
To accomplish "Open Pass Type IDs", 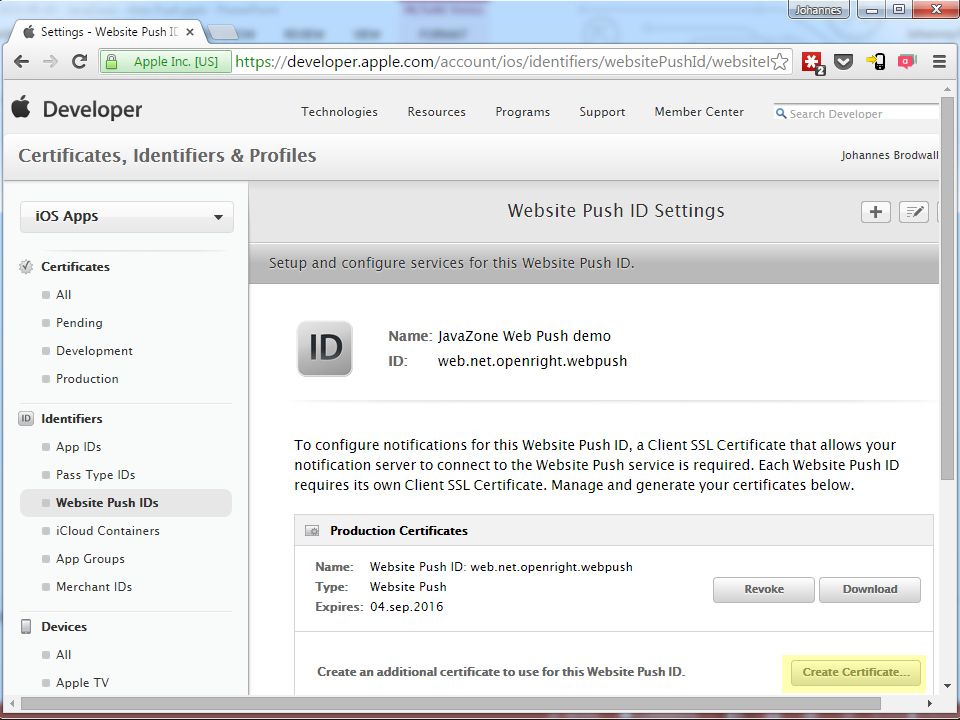I will click(x=96, y=475).
